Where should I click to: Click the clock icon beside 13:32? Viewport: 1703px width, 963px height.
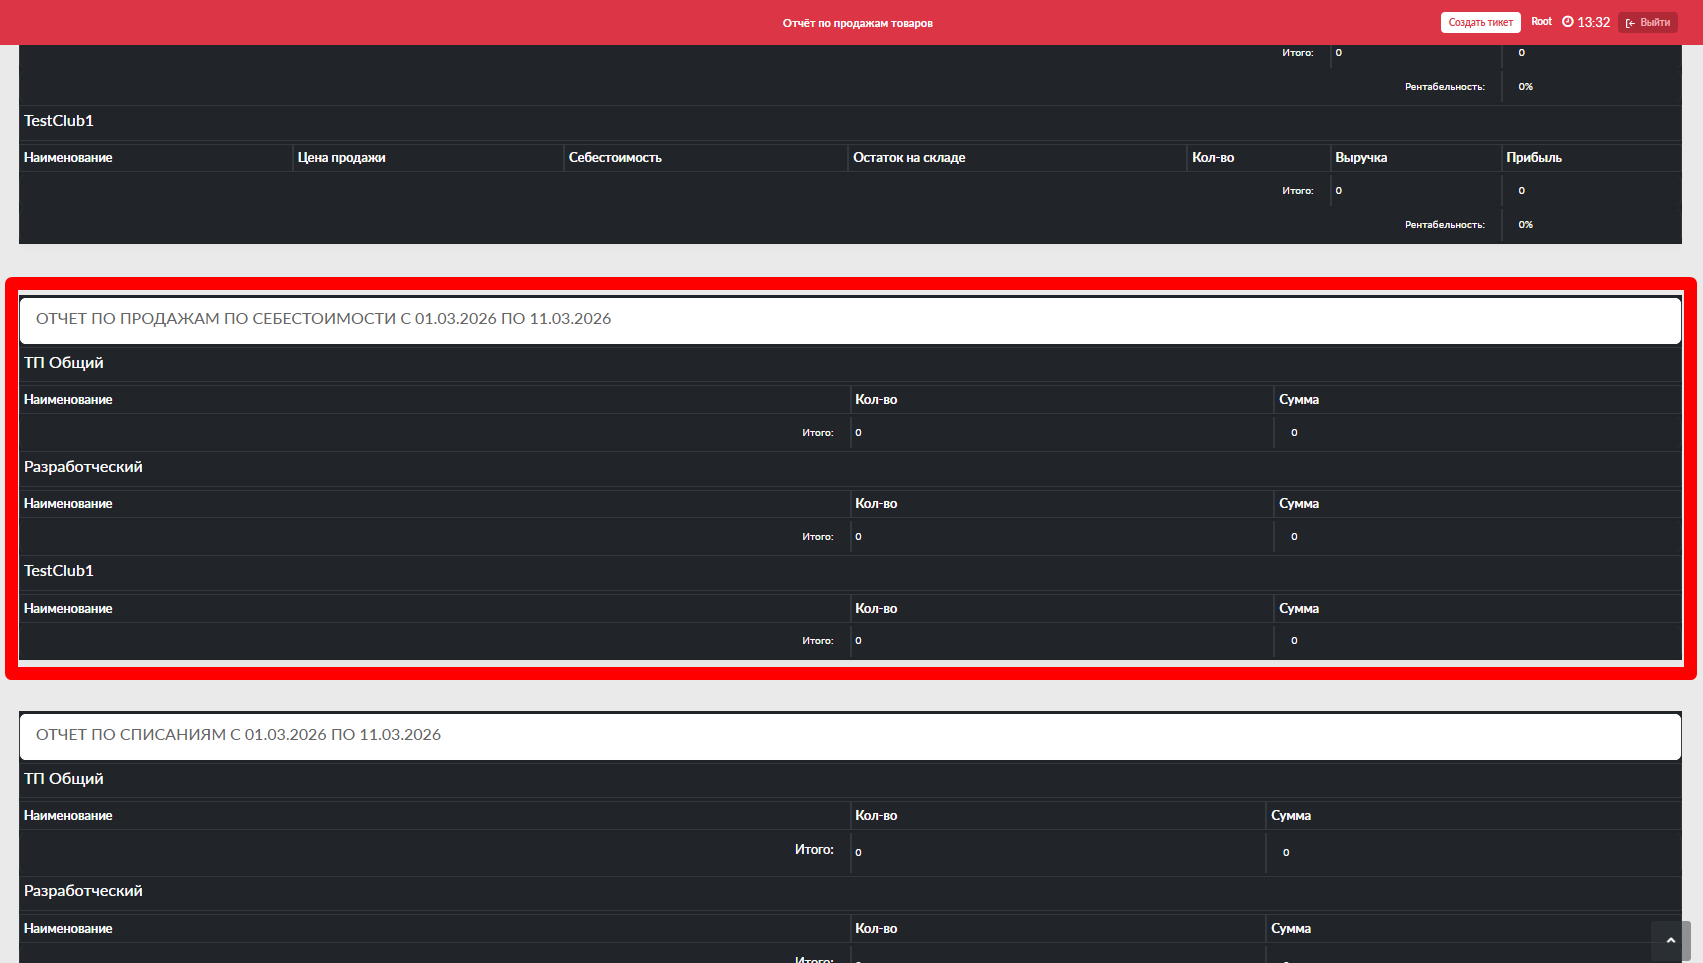1568,22
